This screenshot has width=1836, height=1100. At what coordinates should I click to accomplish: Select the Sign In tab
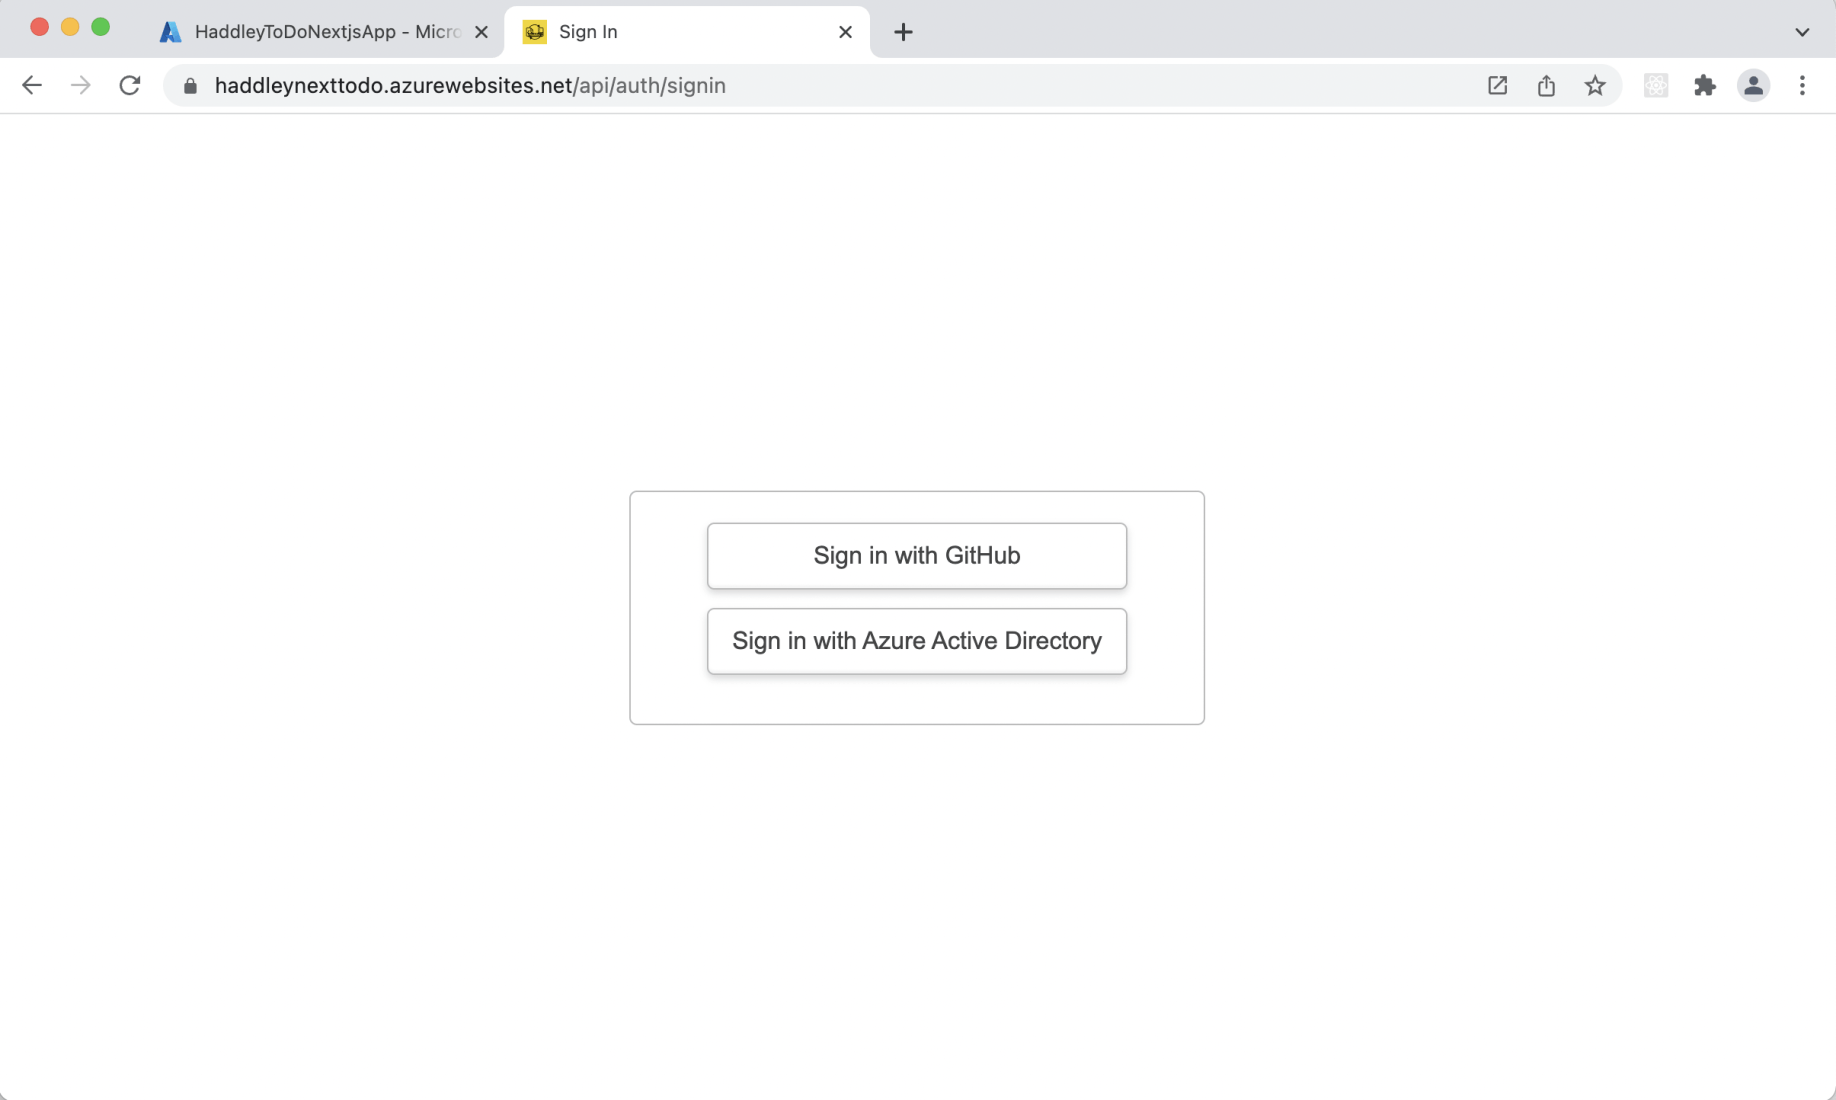click(687, 32)
